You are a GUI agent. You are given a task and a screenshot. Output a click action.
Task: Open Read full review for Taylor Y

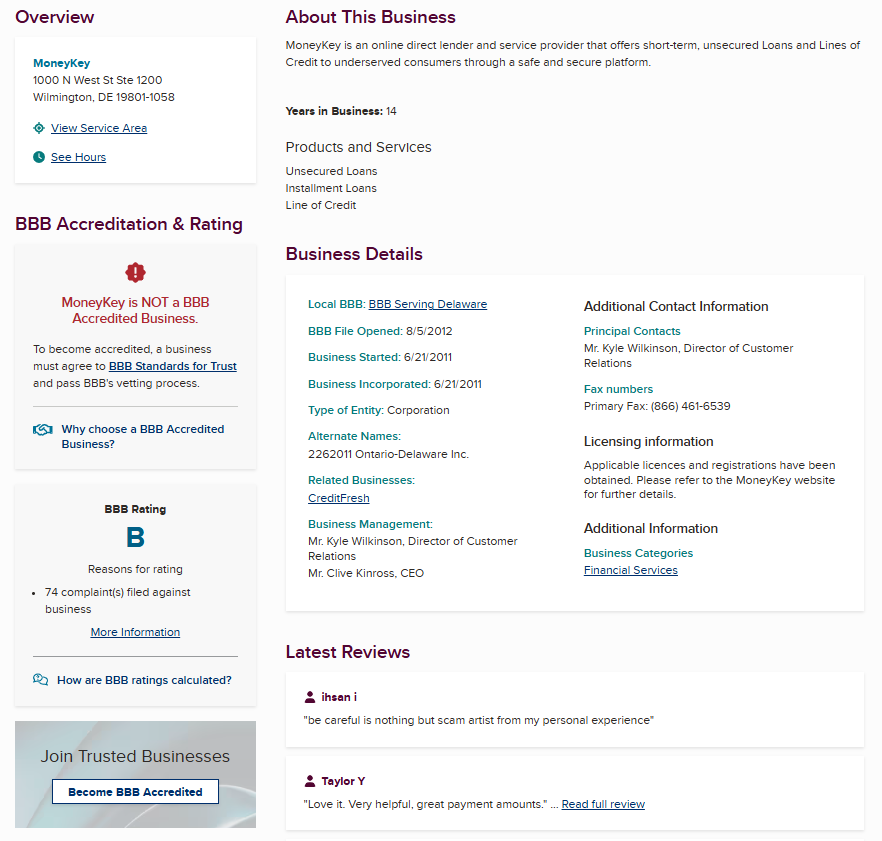tap(603, 804)
